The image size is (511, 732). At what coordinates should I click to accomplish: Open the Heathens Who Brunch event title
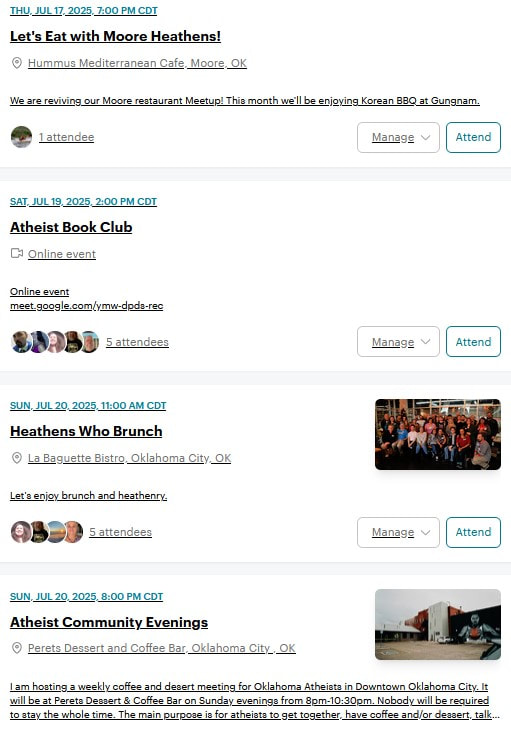point(86,431)
